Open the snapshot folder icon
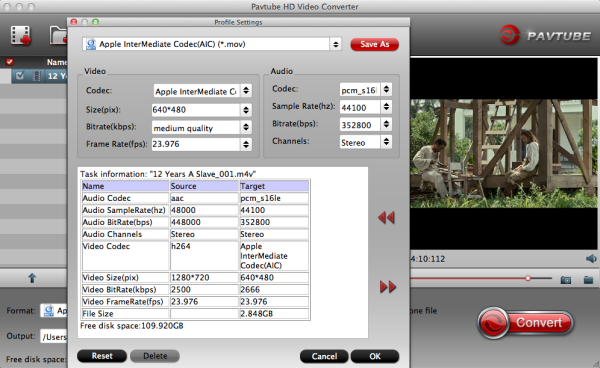 [588, 280]
